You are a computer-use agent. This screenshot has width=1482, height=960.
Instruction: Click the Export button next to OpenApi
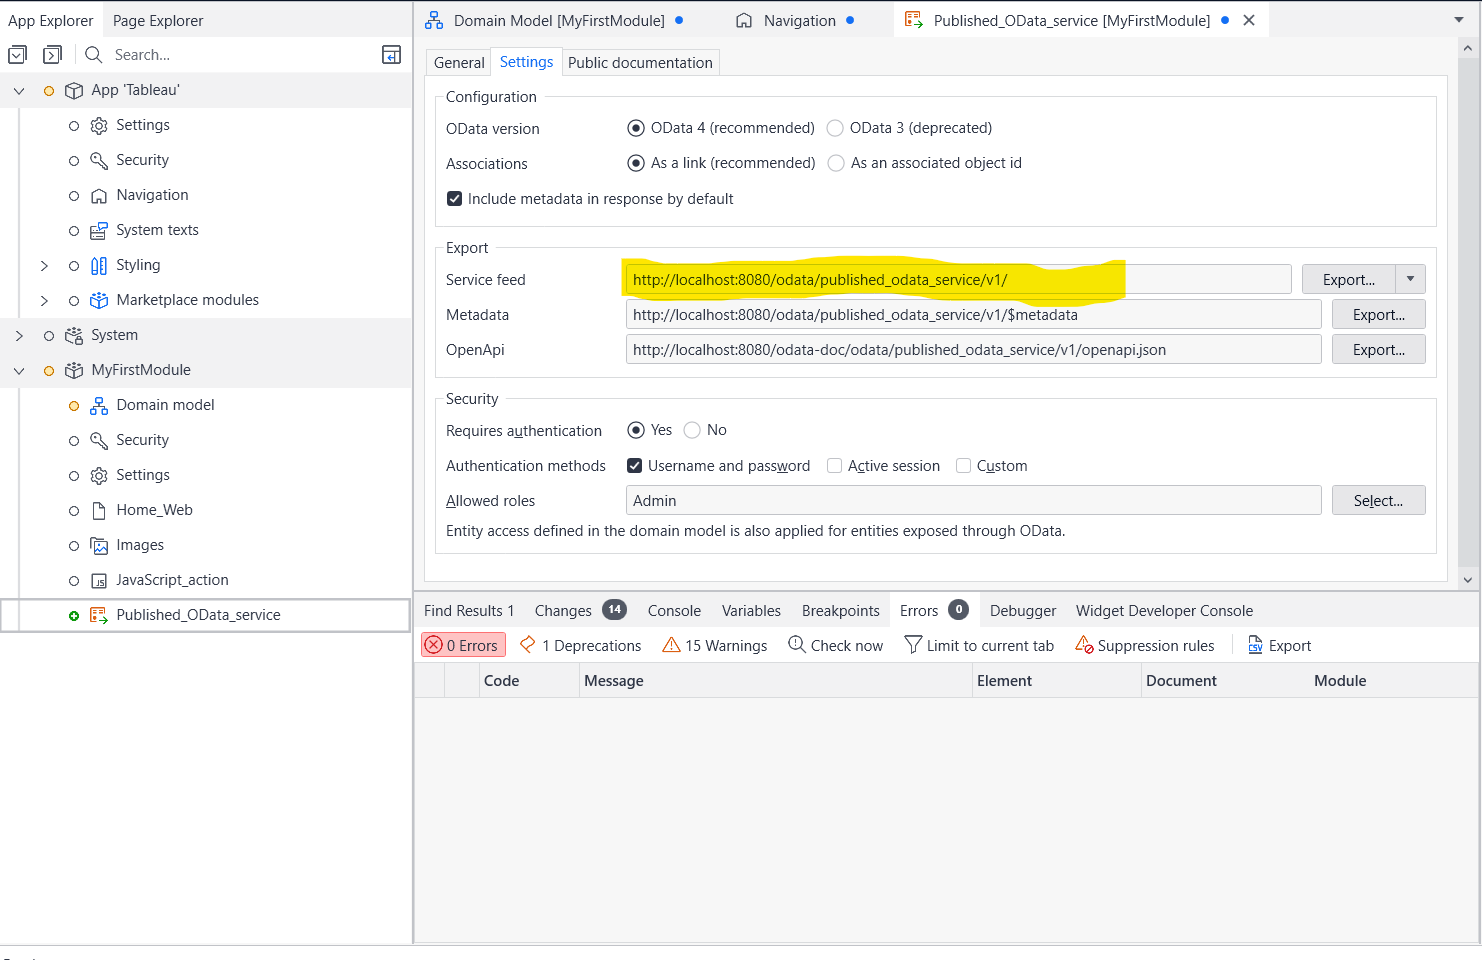tap(1378, 349)
